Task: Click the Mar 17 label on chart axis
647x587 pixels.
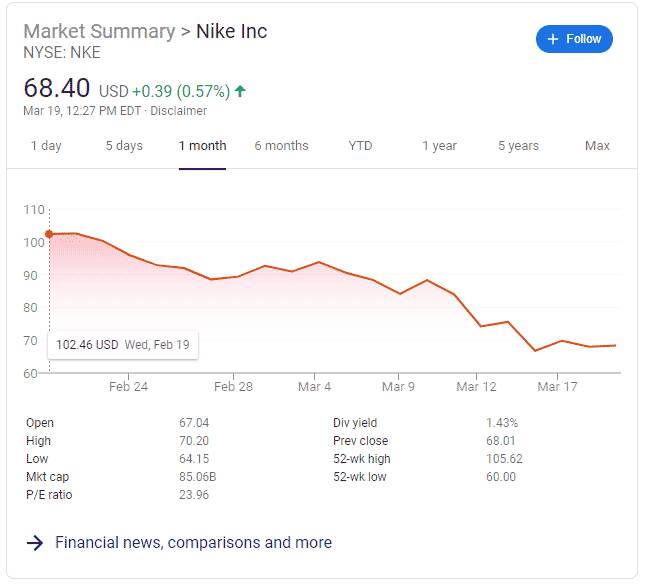Action: [x=557, y=386]
